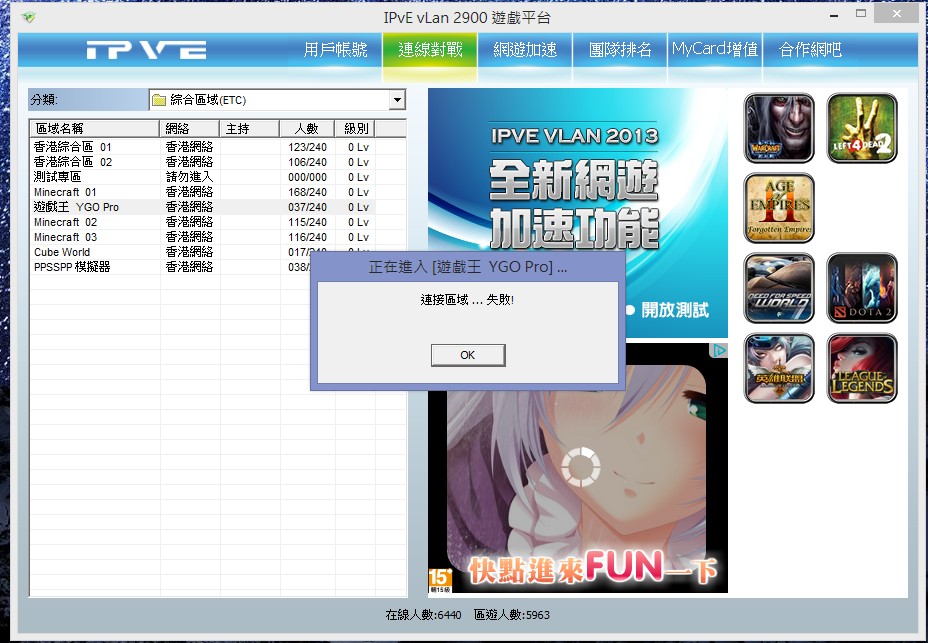Click the IPVE logo in header
Viewport: 928px width, 643px height.
point(146,50)
